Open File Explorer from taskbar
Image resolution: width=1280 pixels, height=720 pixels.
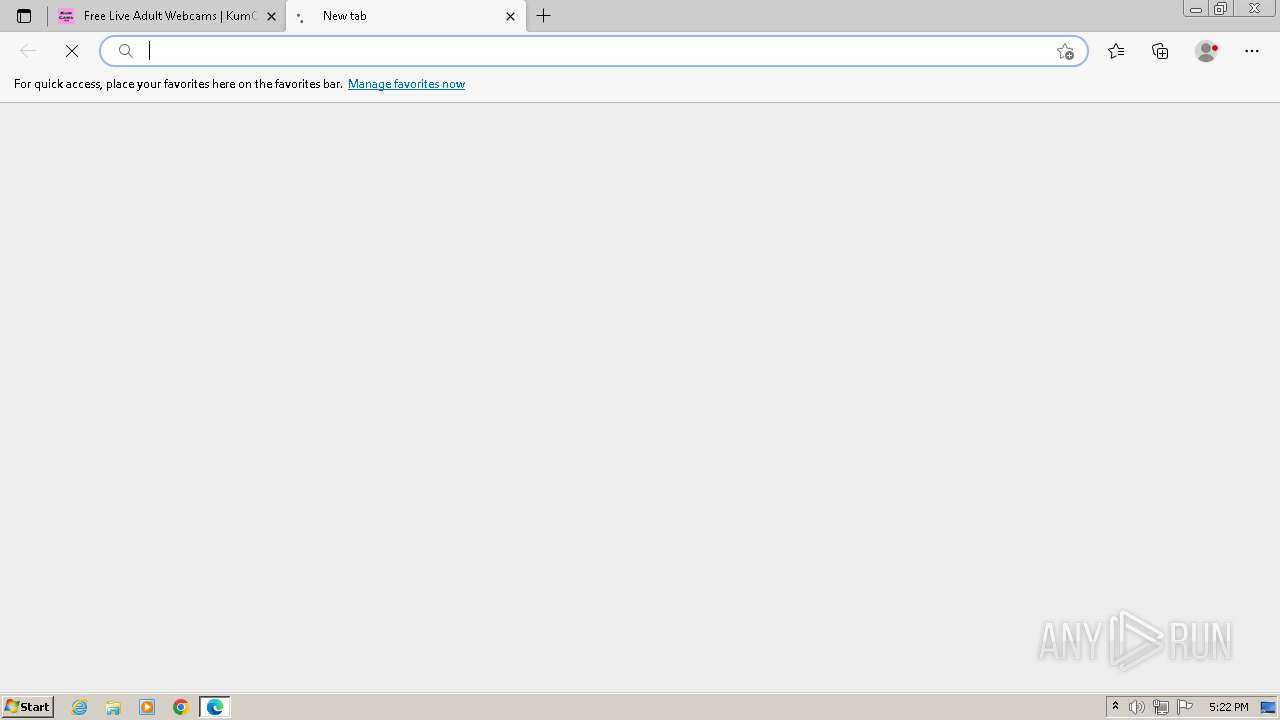click(113, 707)
